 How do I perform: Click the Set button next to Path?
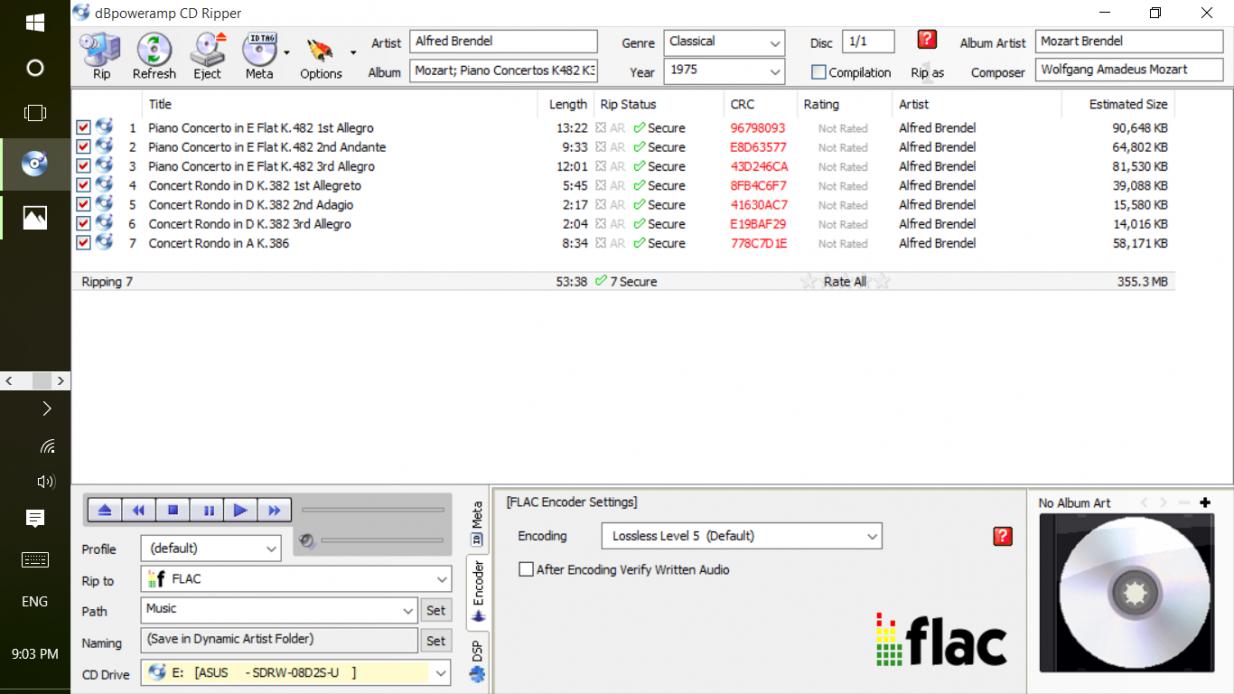[436, 610]
